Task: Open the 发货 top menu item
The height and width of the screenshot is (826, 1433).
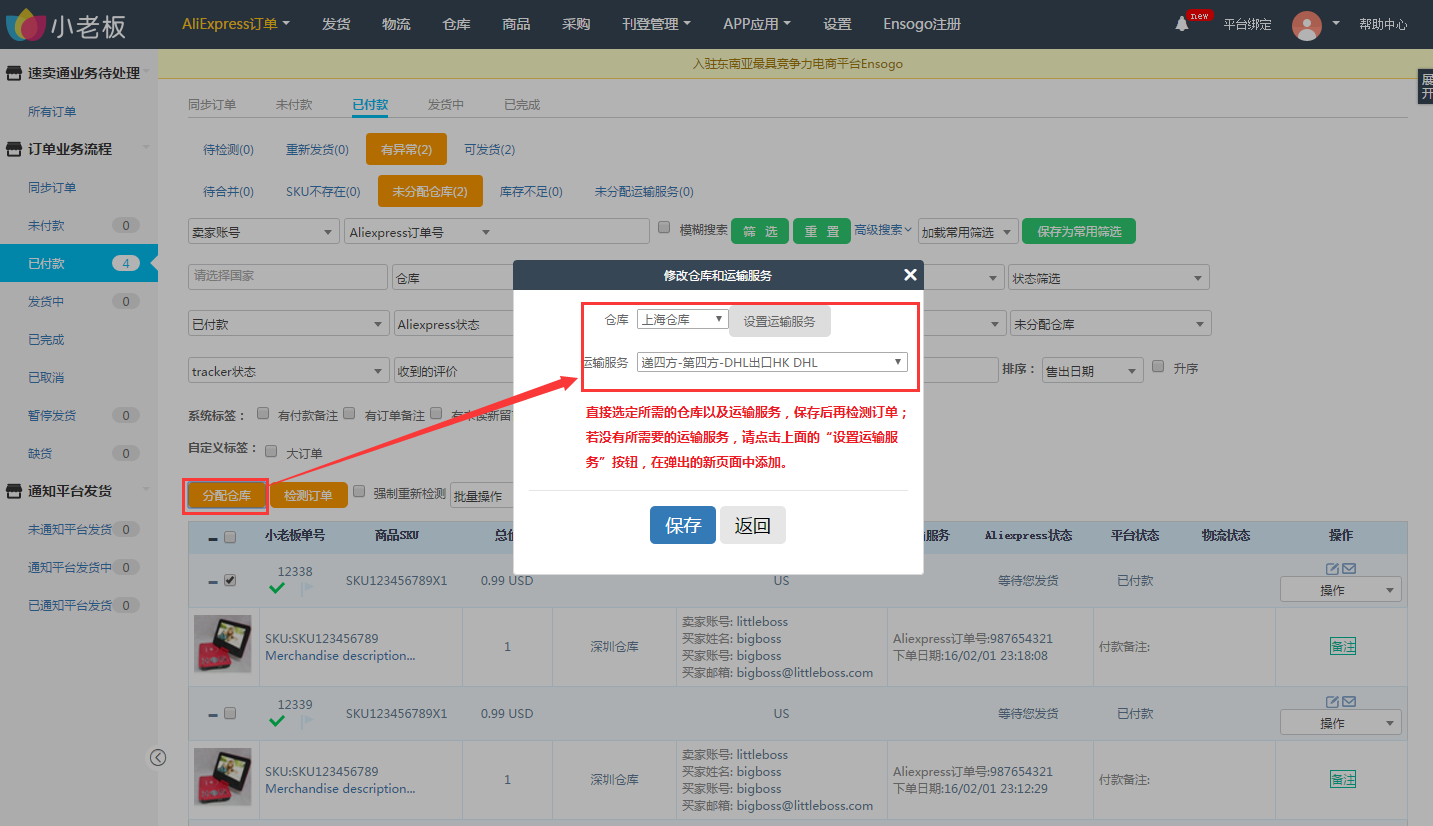Action: (336, 24)
